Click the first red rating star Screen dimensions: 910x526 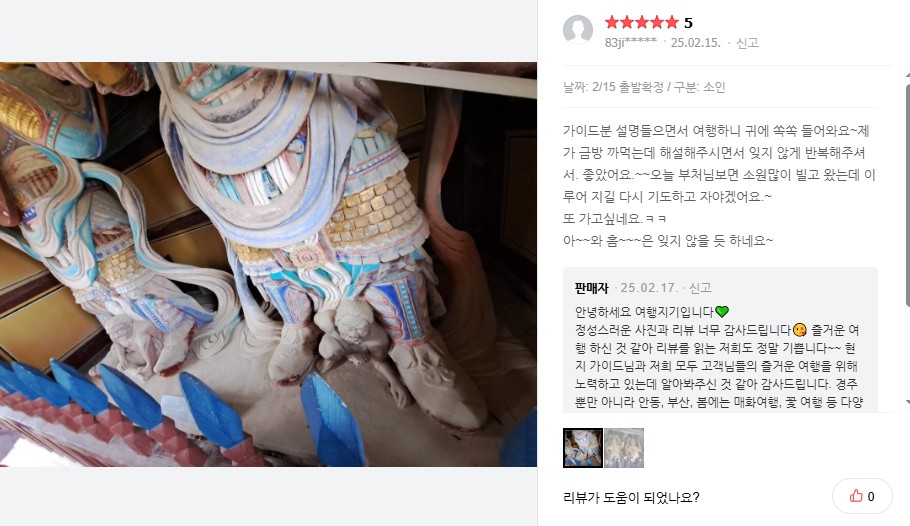(612, 23)
